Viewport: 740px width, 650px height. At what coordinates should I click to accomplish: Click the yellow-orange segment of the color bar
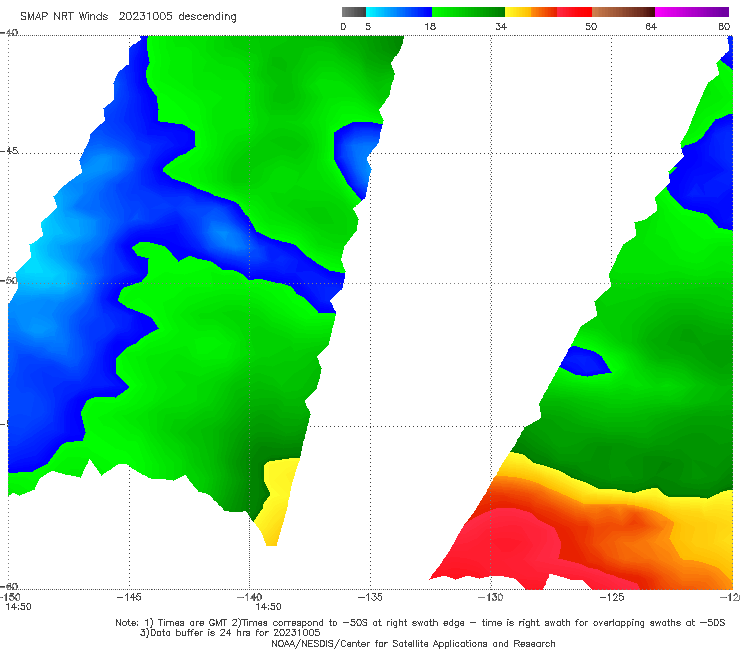coord(531,12)
